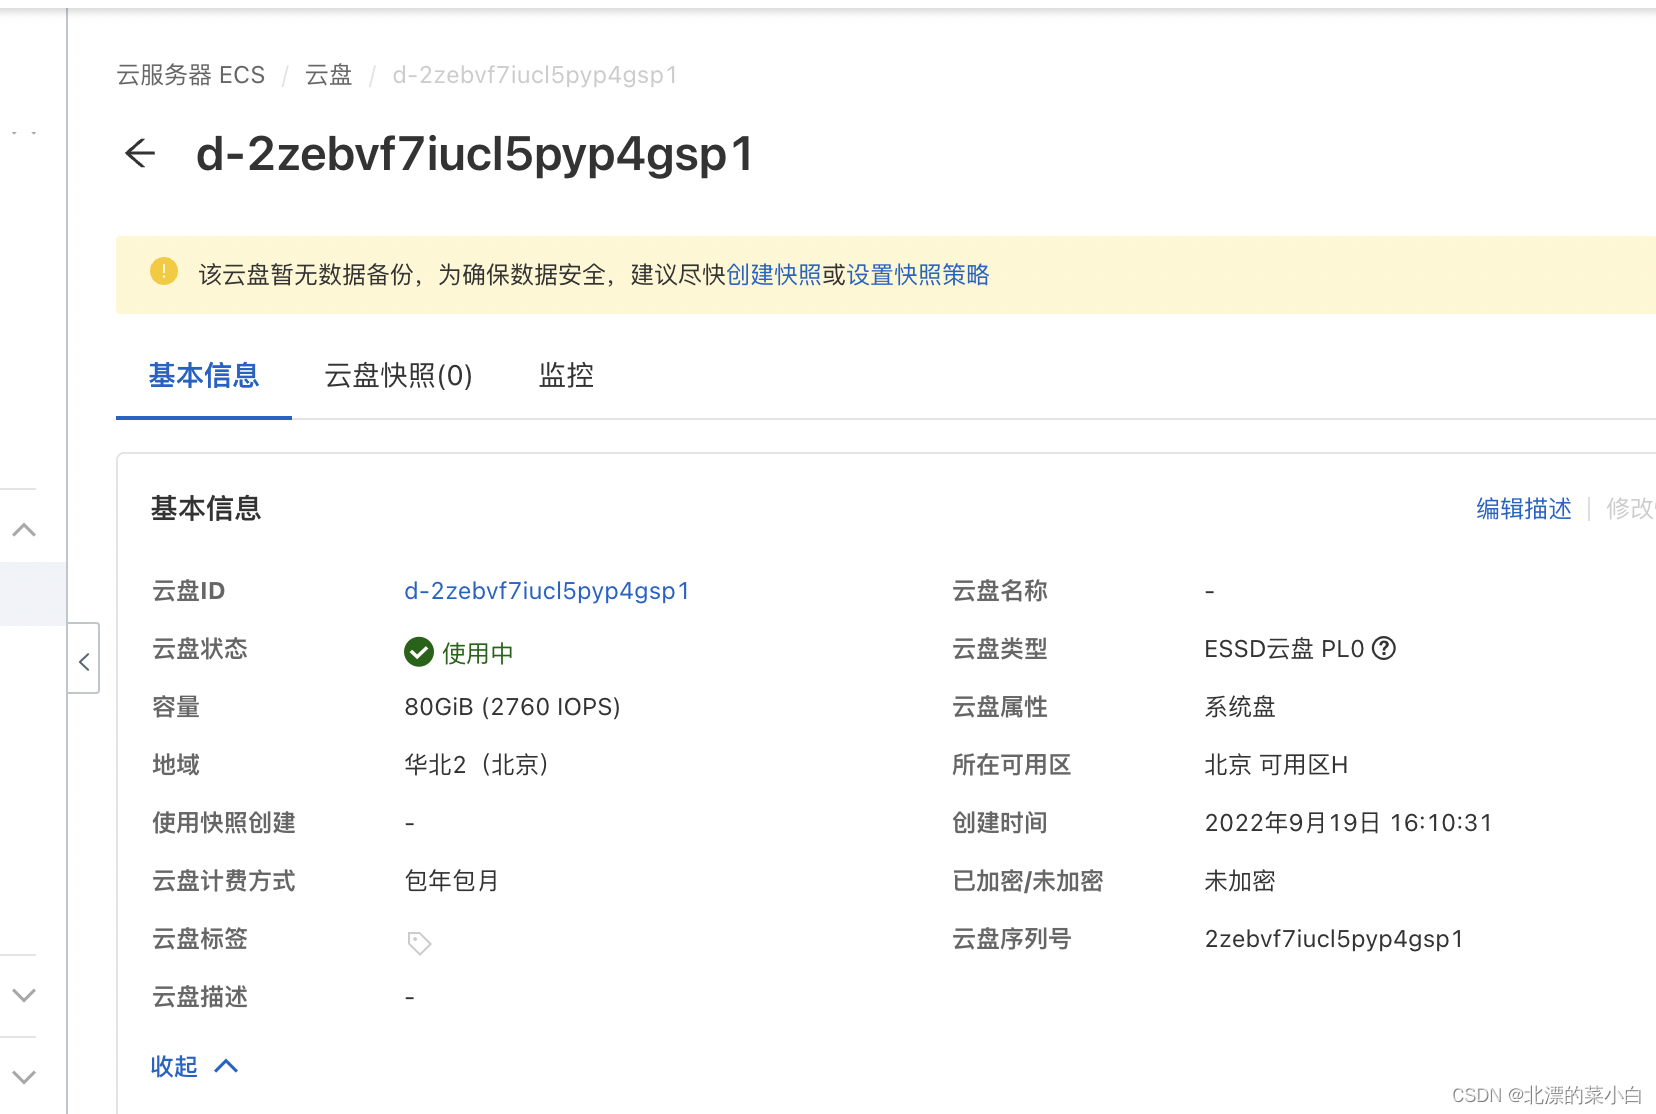Click the breadcrumb text d-2zebvf7iucl5pyp4gsp1
Screen dimensions: 1656x1114
tap(535, 75)
